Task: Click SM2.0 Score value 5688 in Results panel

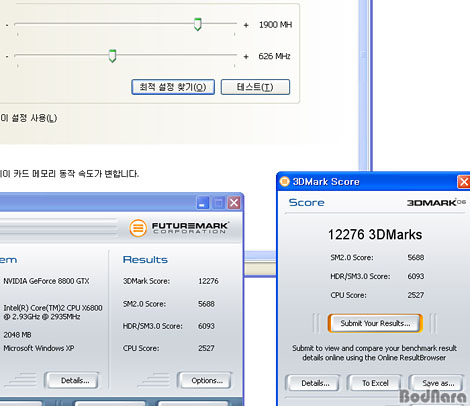Action: 206,304
